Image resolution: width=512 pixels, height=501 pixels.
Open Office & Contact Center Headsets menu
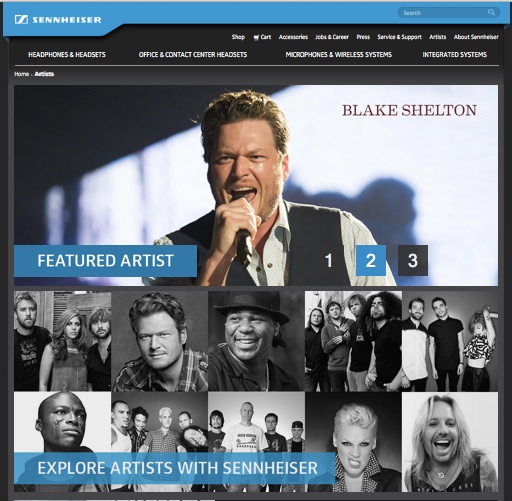[x=193, y=55]
